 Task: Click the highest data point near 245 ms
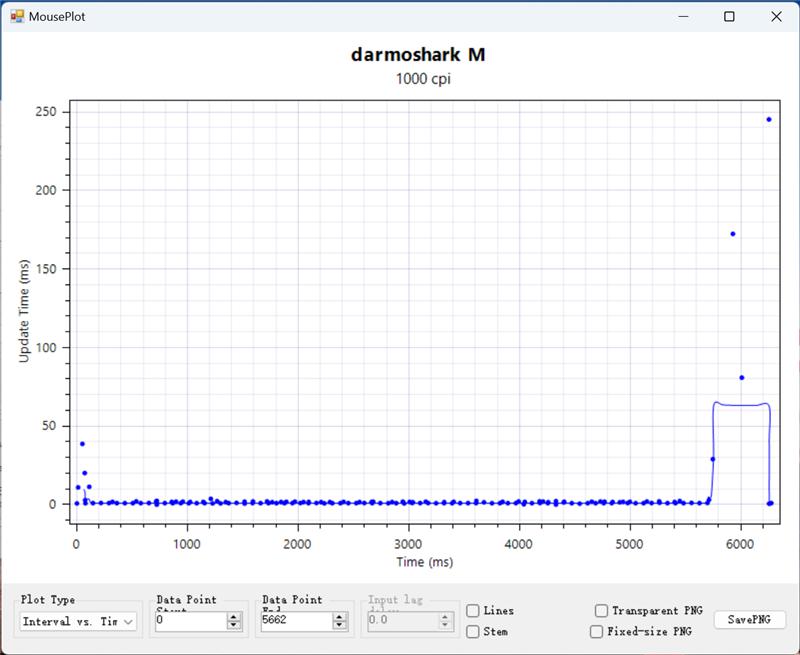[769, 119]
